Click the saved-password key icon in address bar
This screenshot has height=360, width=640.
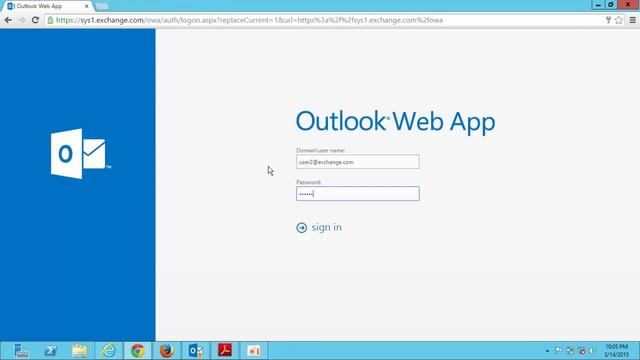click(x=608, y=20)
